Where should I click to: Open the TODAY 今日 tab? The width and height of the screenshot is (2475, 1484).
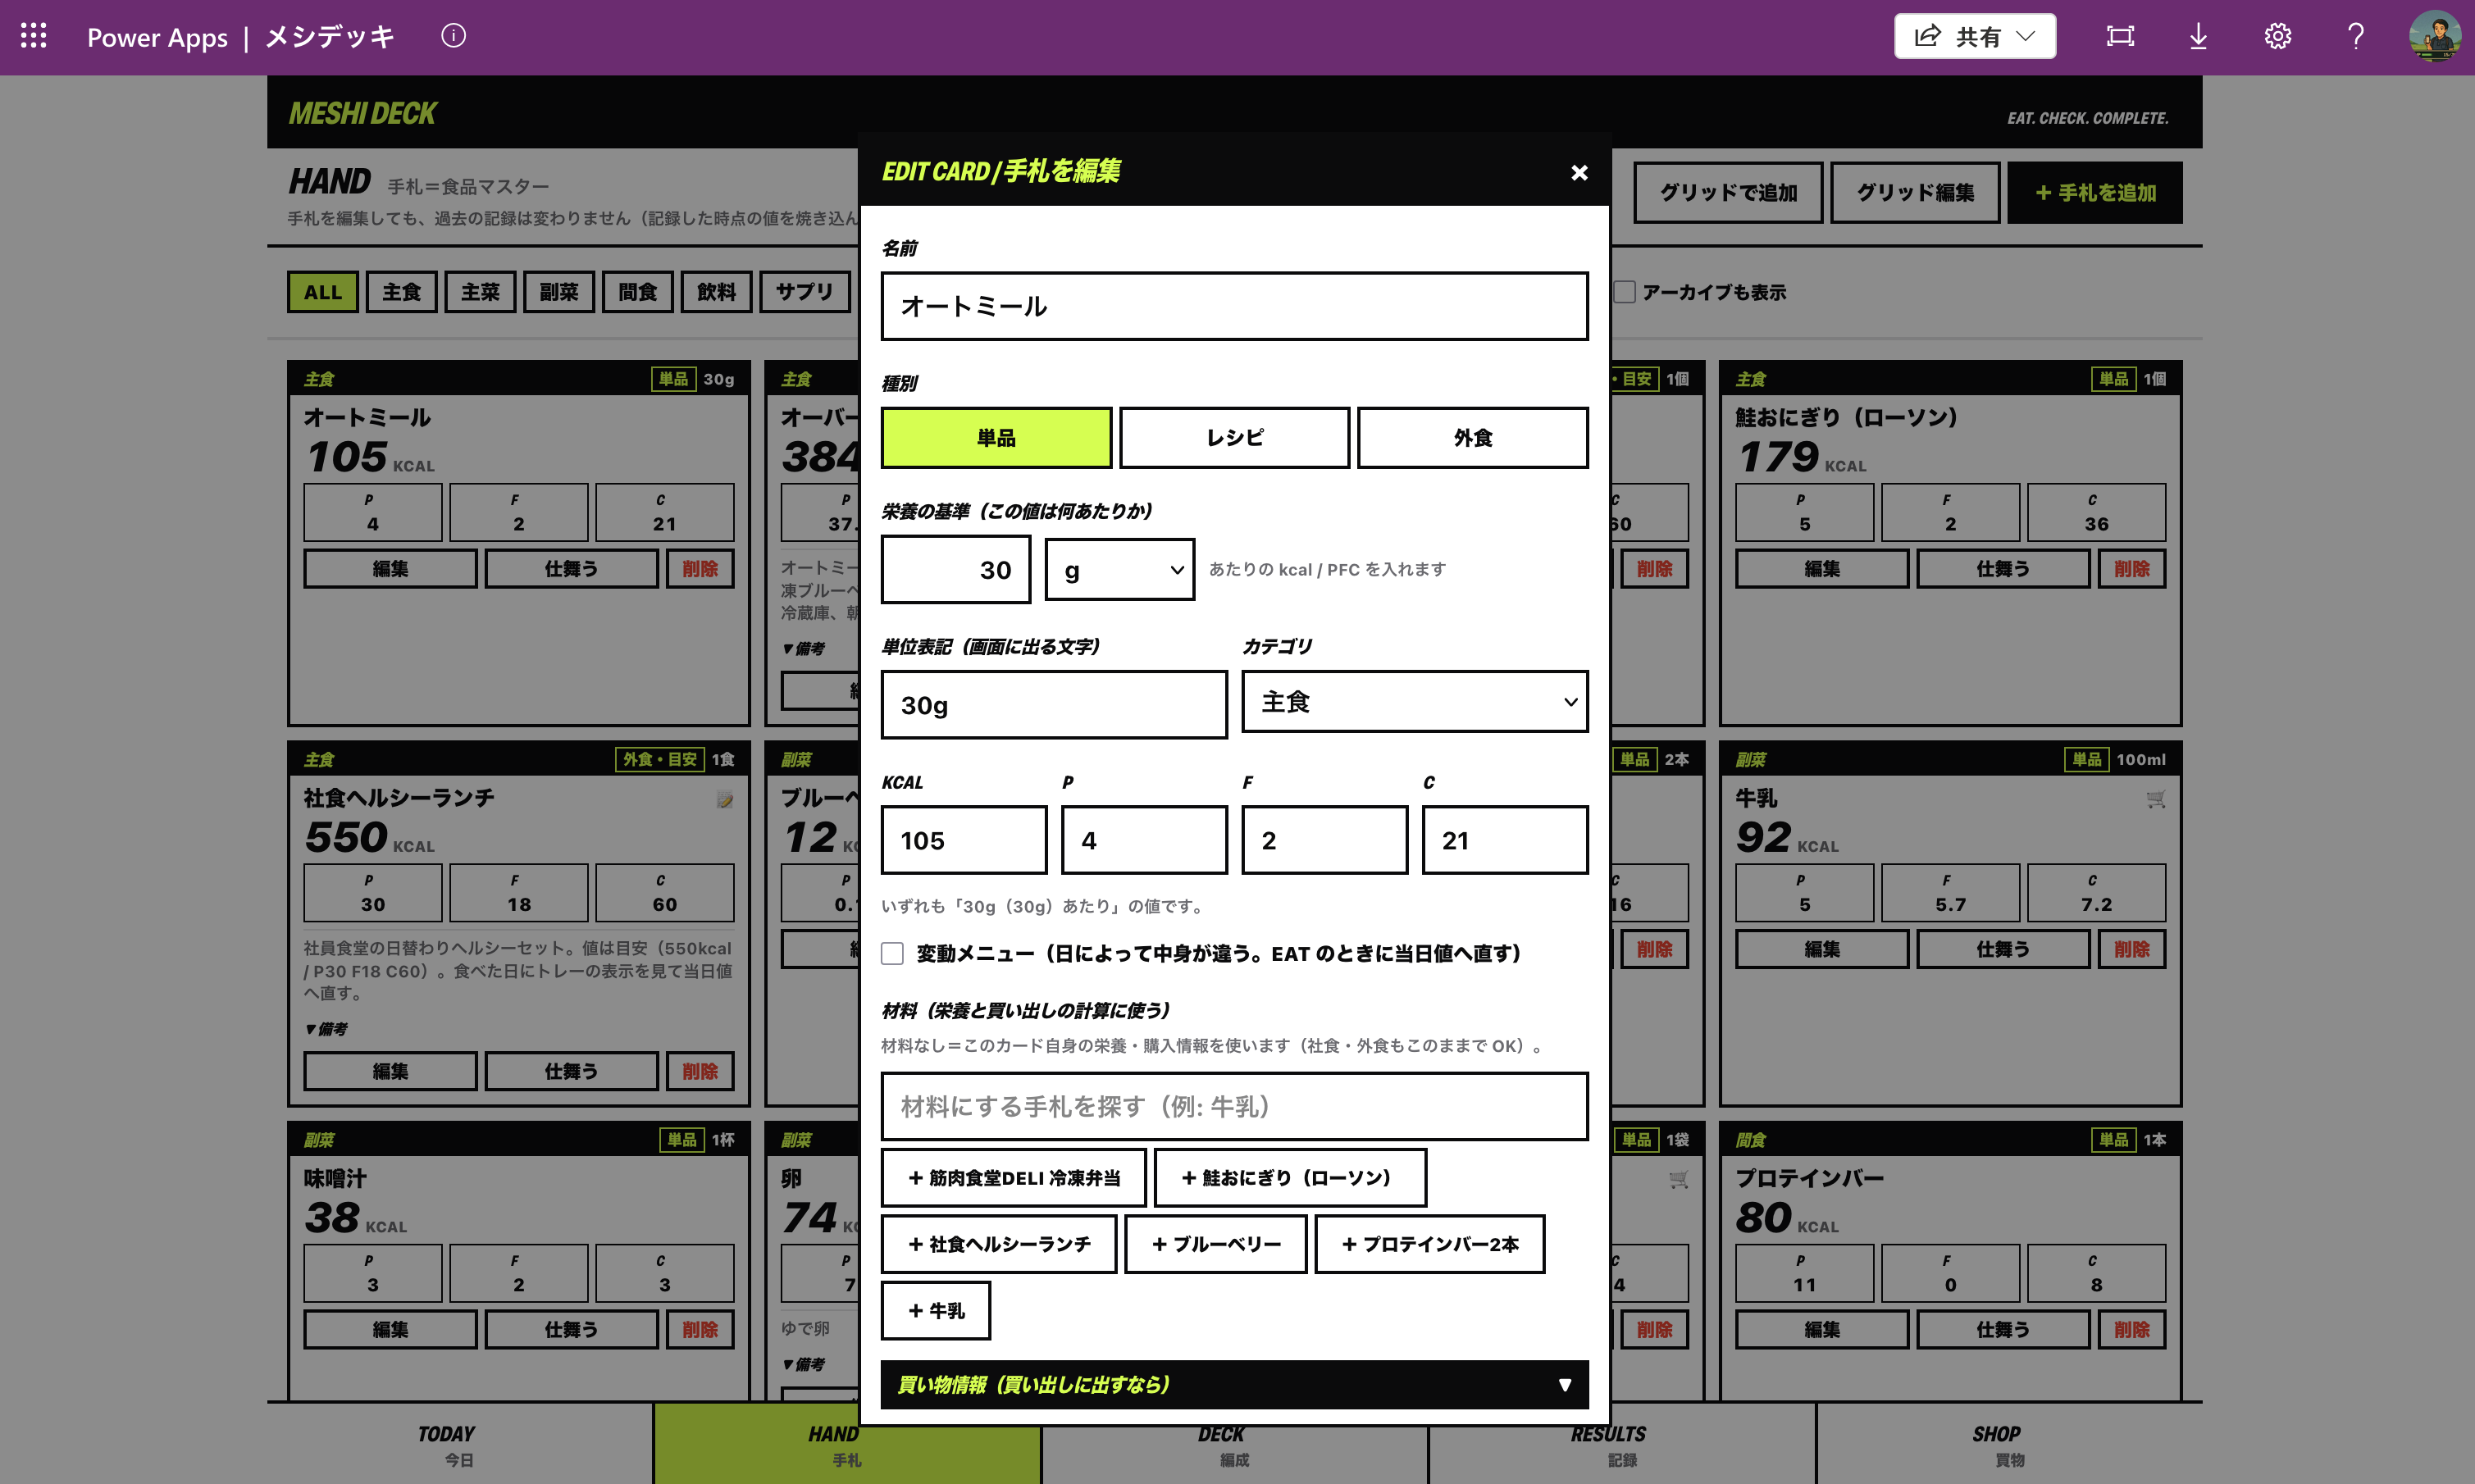click(459, 1444)
